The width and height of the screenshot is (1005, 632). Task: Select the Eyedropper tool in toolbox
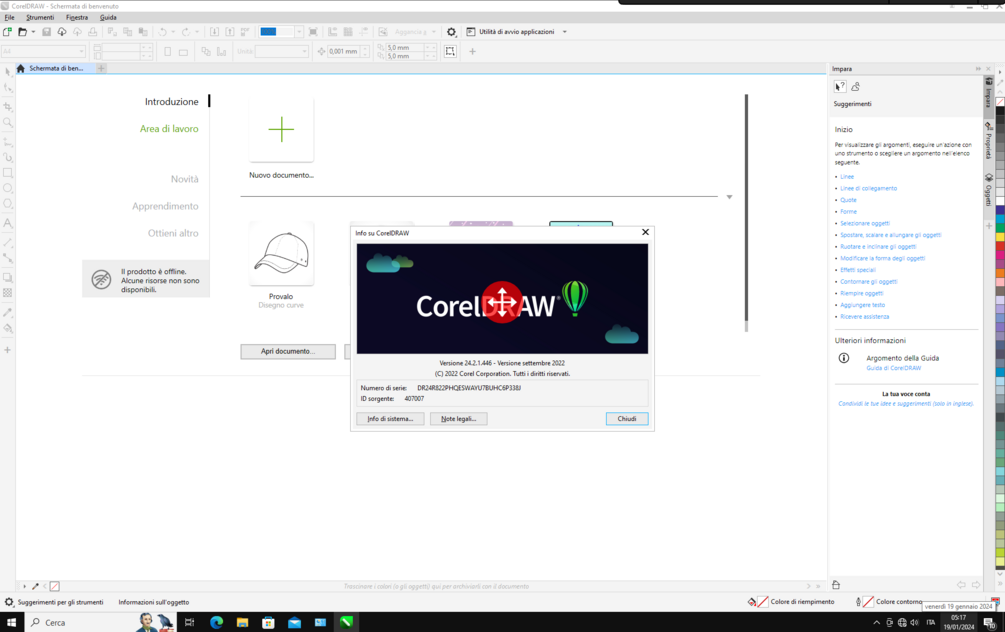(x=8, y=312)
